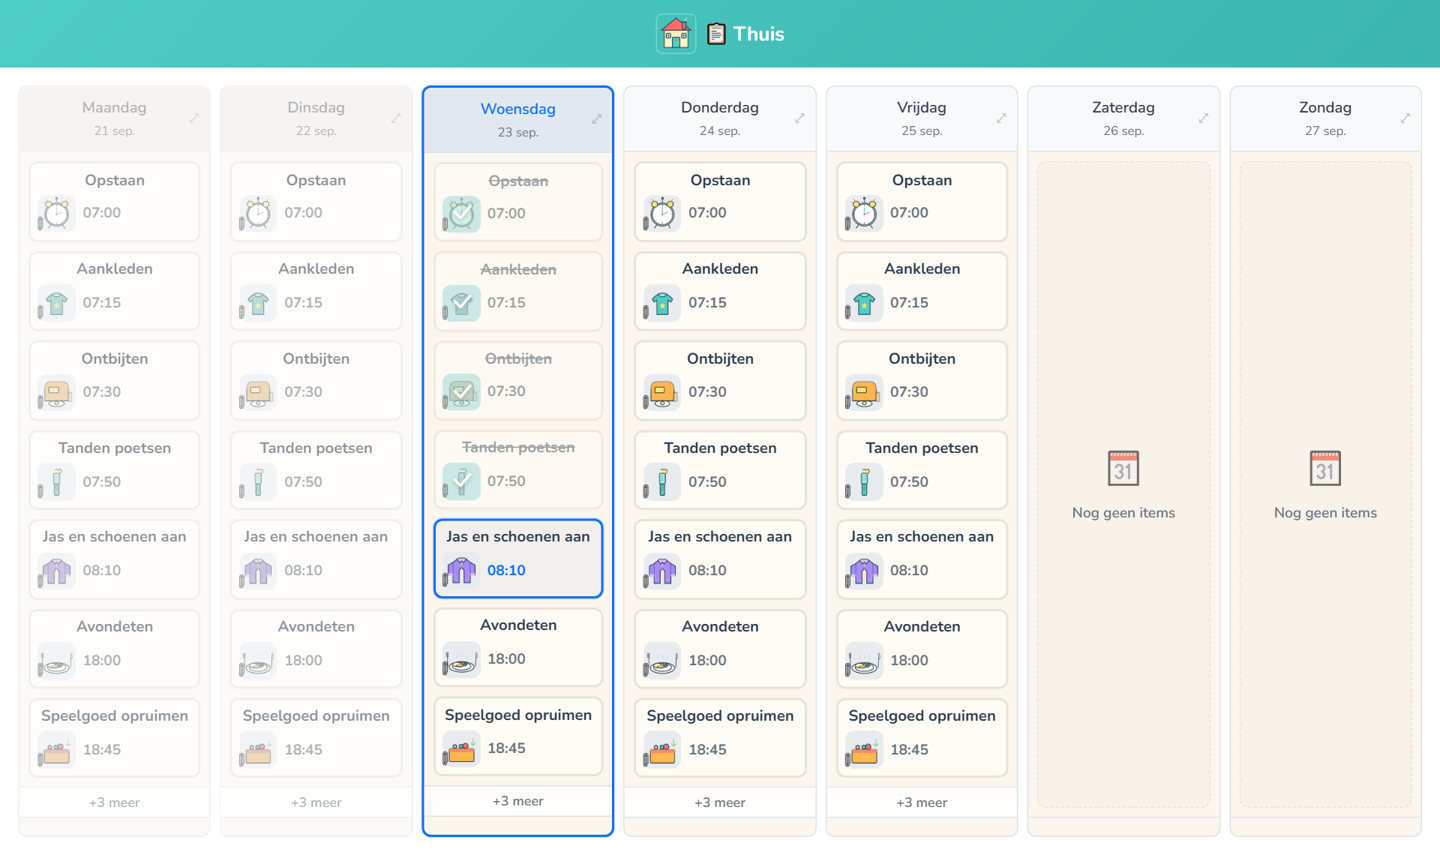Screen dimensions: 1440x855
Task: Show 3 more items on Dinsdag
Action: tap(316, 802)
